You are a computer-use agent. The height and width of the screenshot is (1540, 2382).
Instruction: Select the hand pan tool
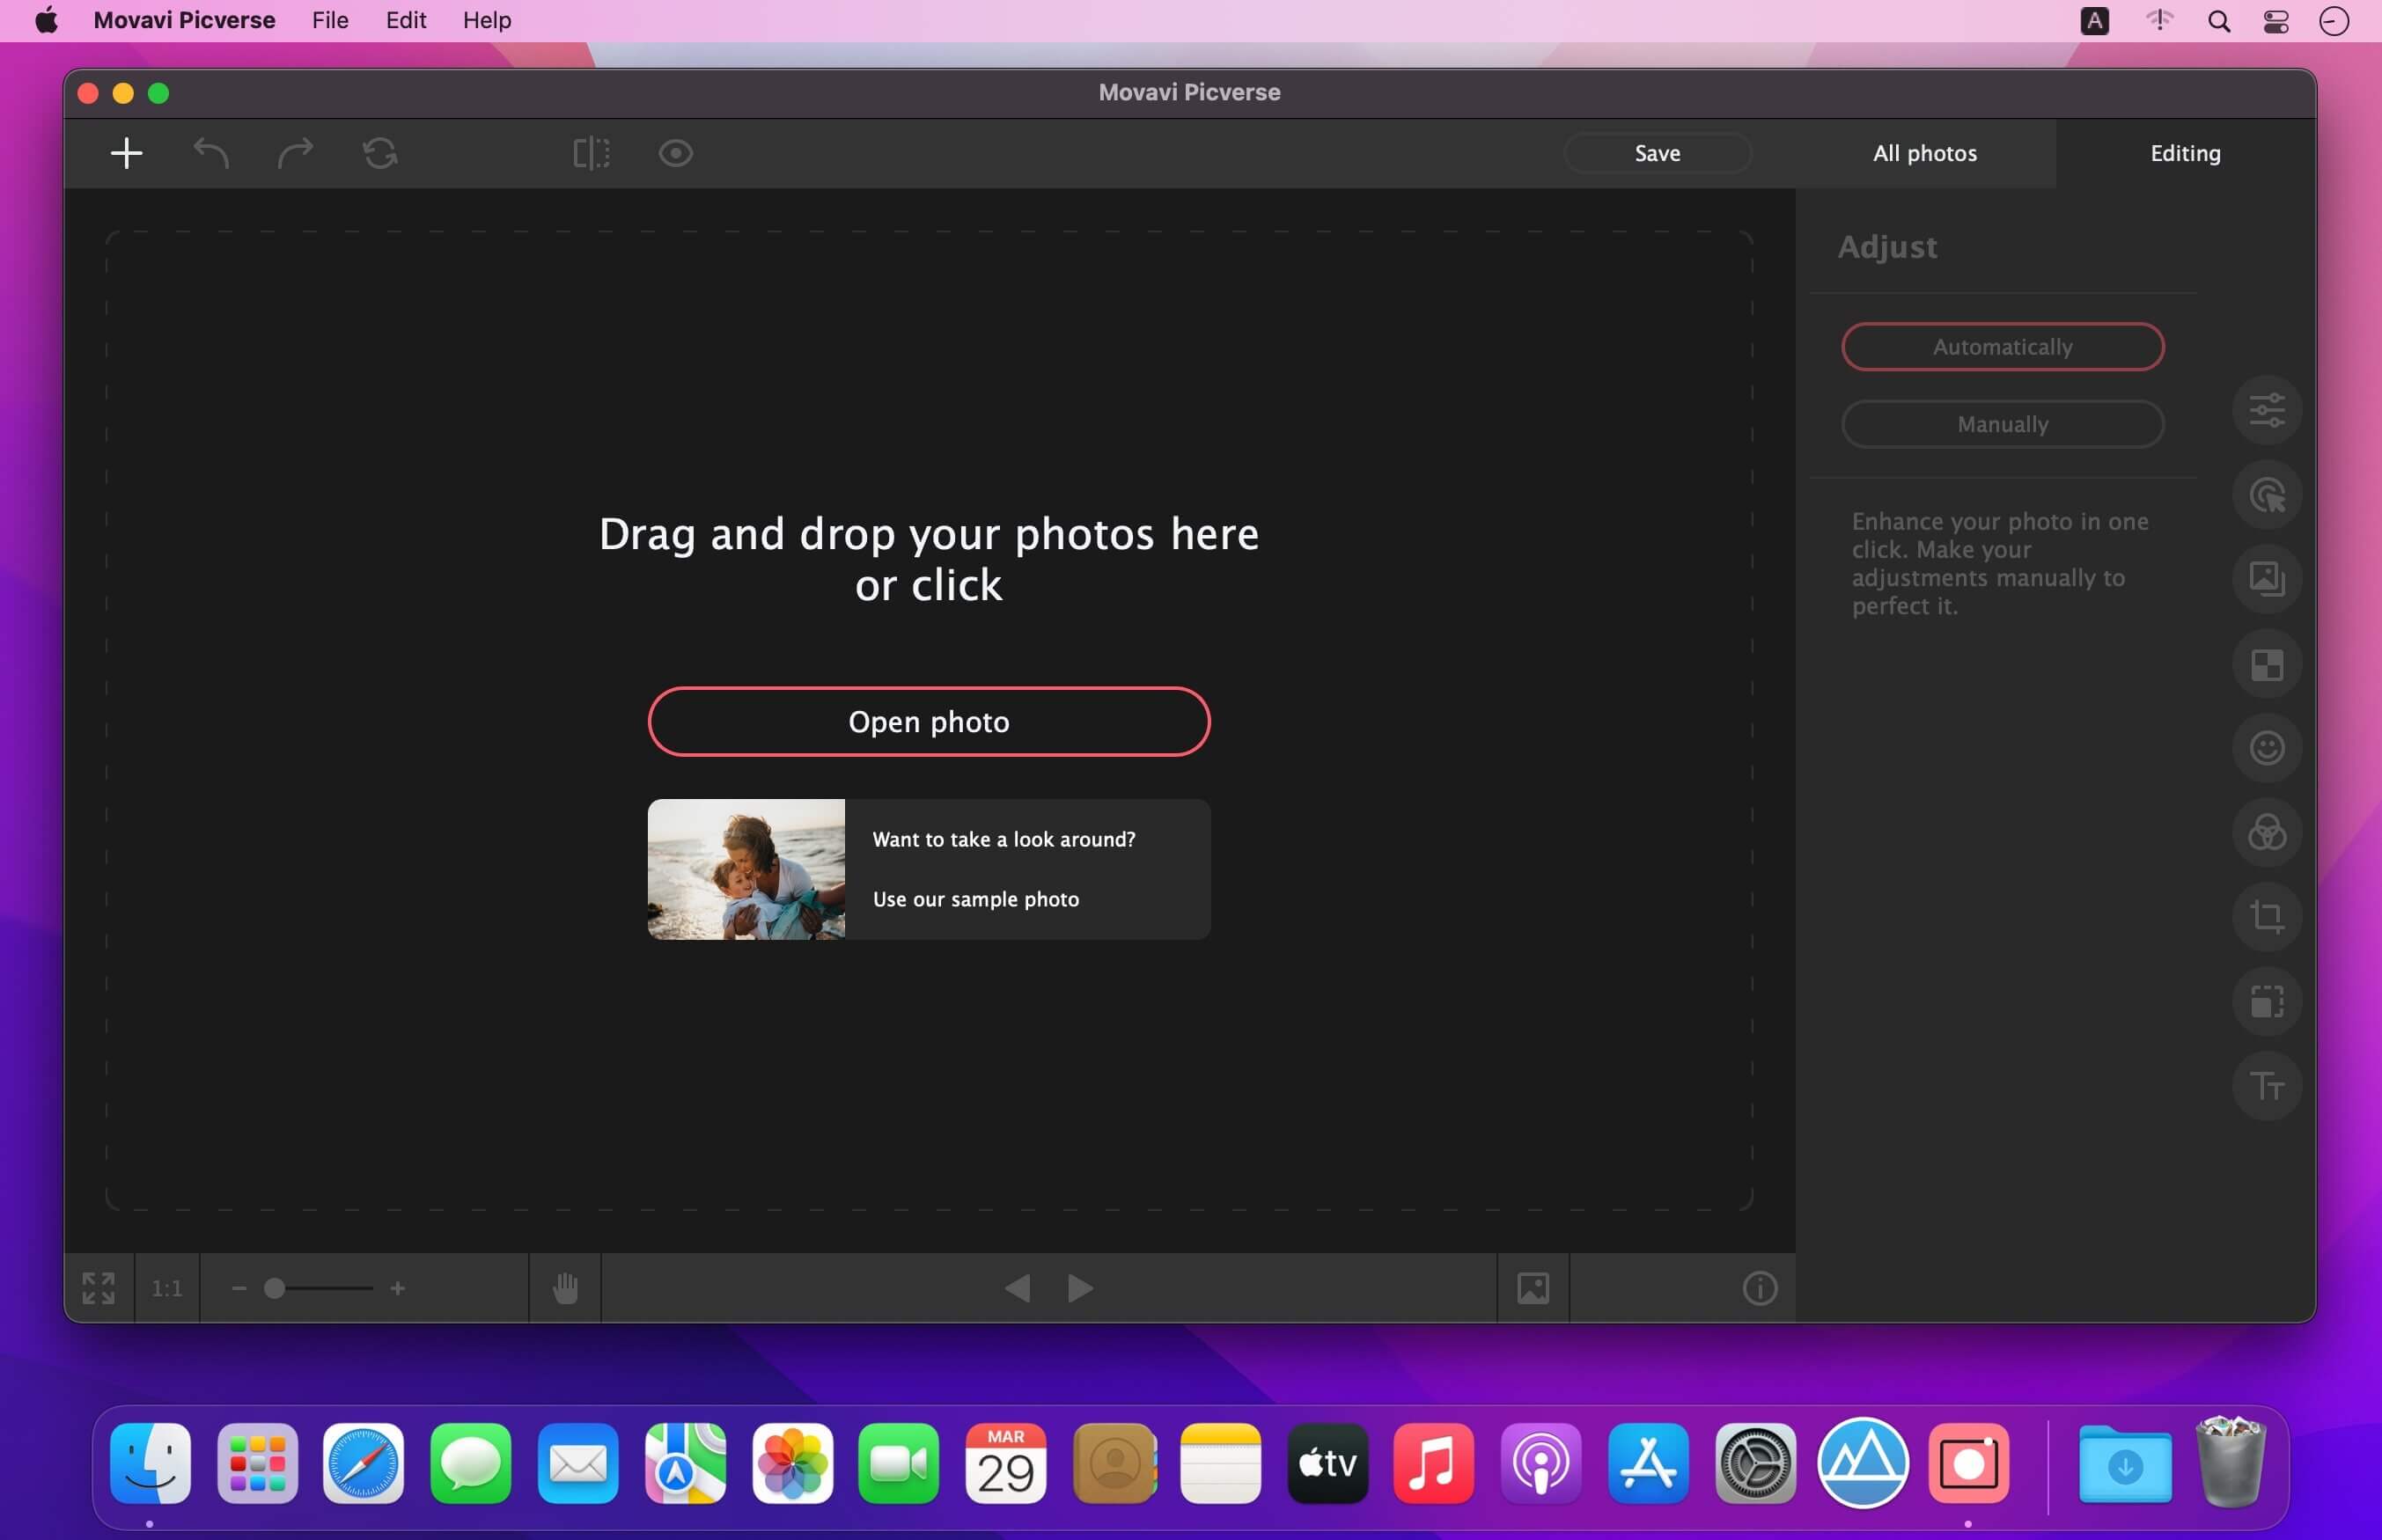pyautogui.click(x=565, y=1288)
